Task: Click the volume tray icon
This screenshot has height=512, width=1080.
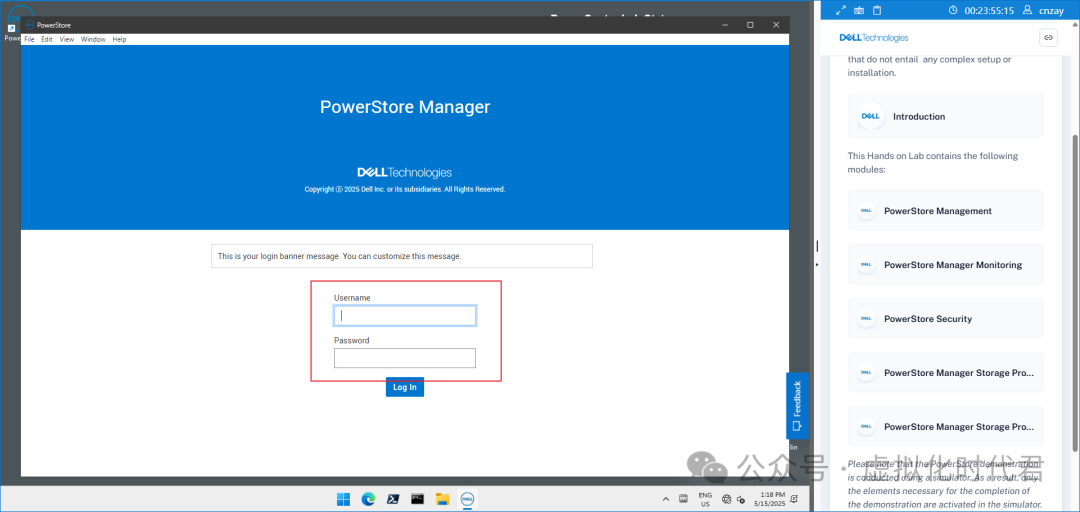Action: click(740, 500)
